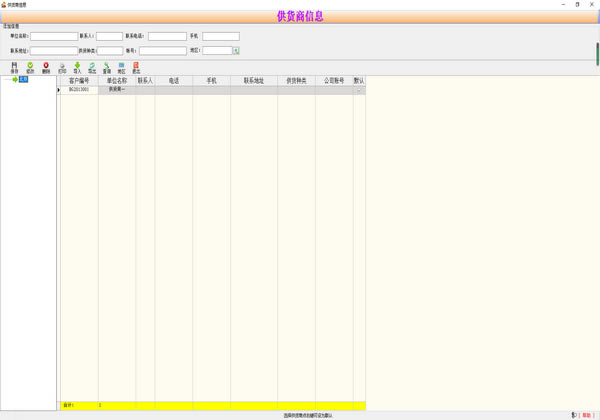Click the 打印 (Print) toolbar icon

point(62,68)
